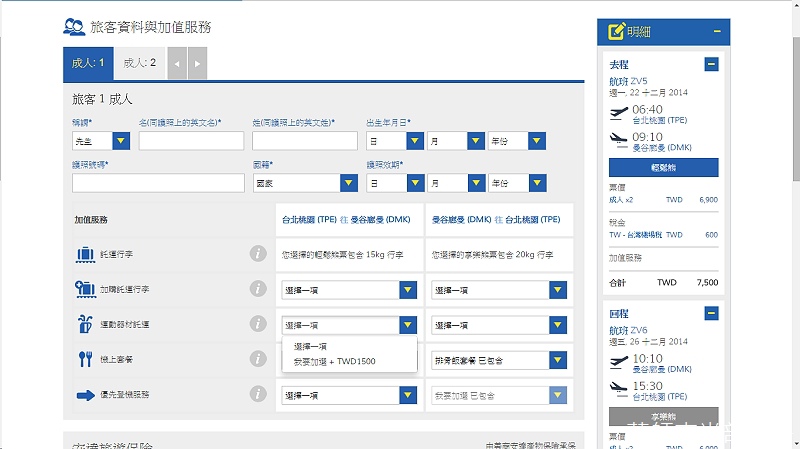Click the 航班 ZV5 flight number
This screenshot has width=800, height=449.
pos(628,81)
